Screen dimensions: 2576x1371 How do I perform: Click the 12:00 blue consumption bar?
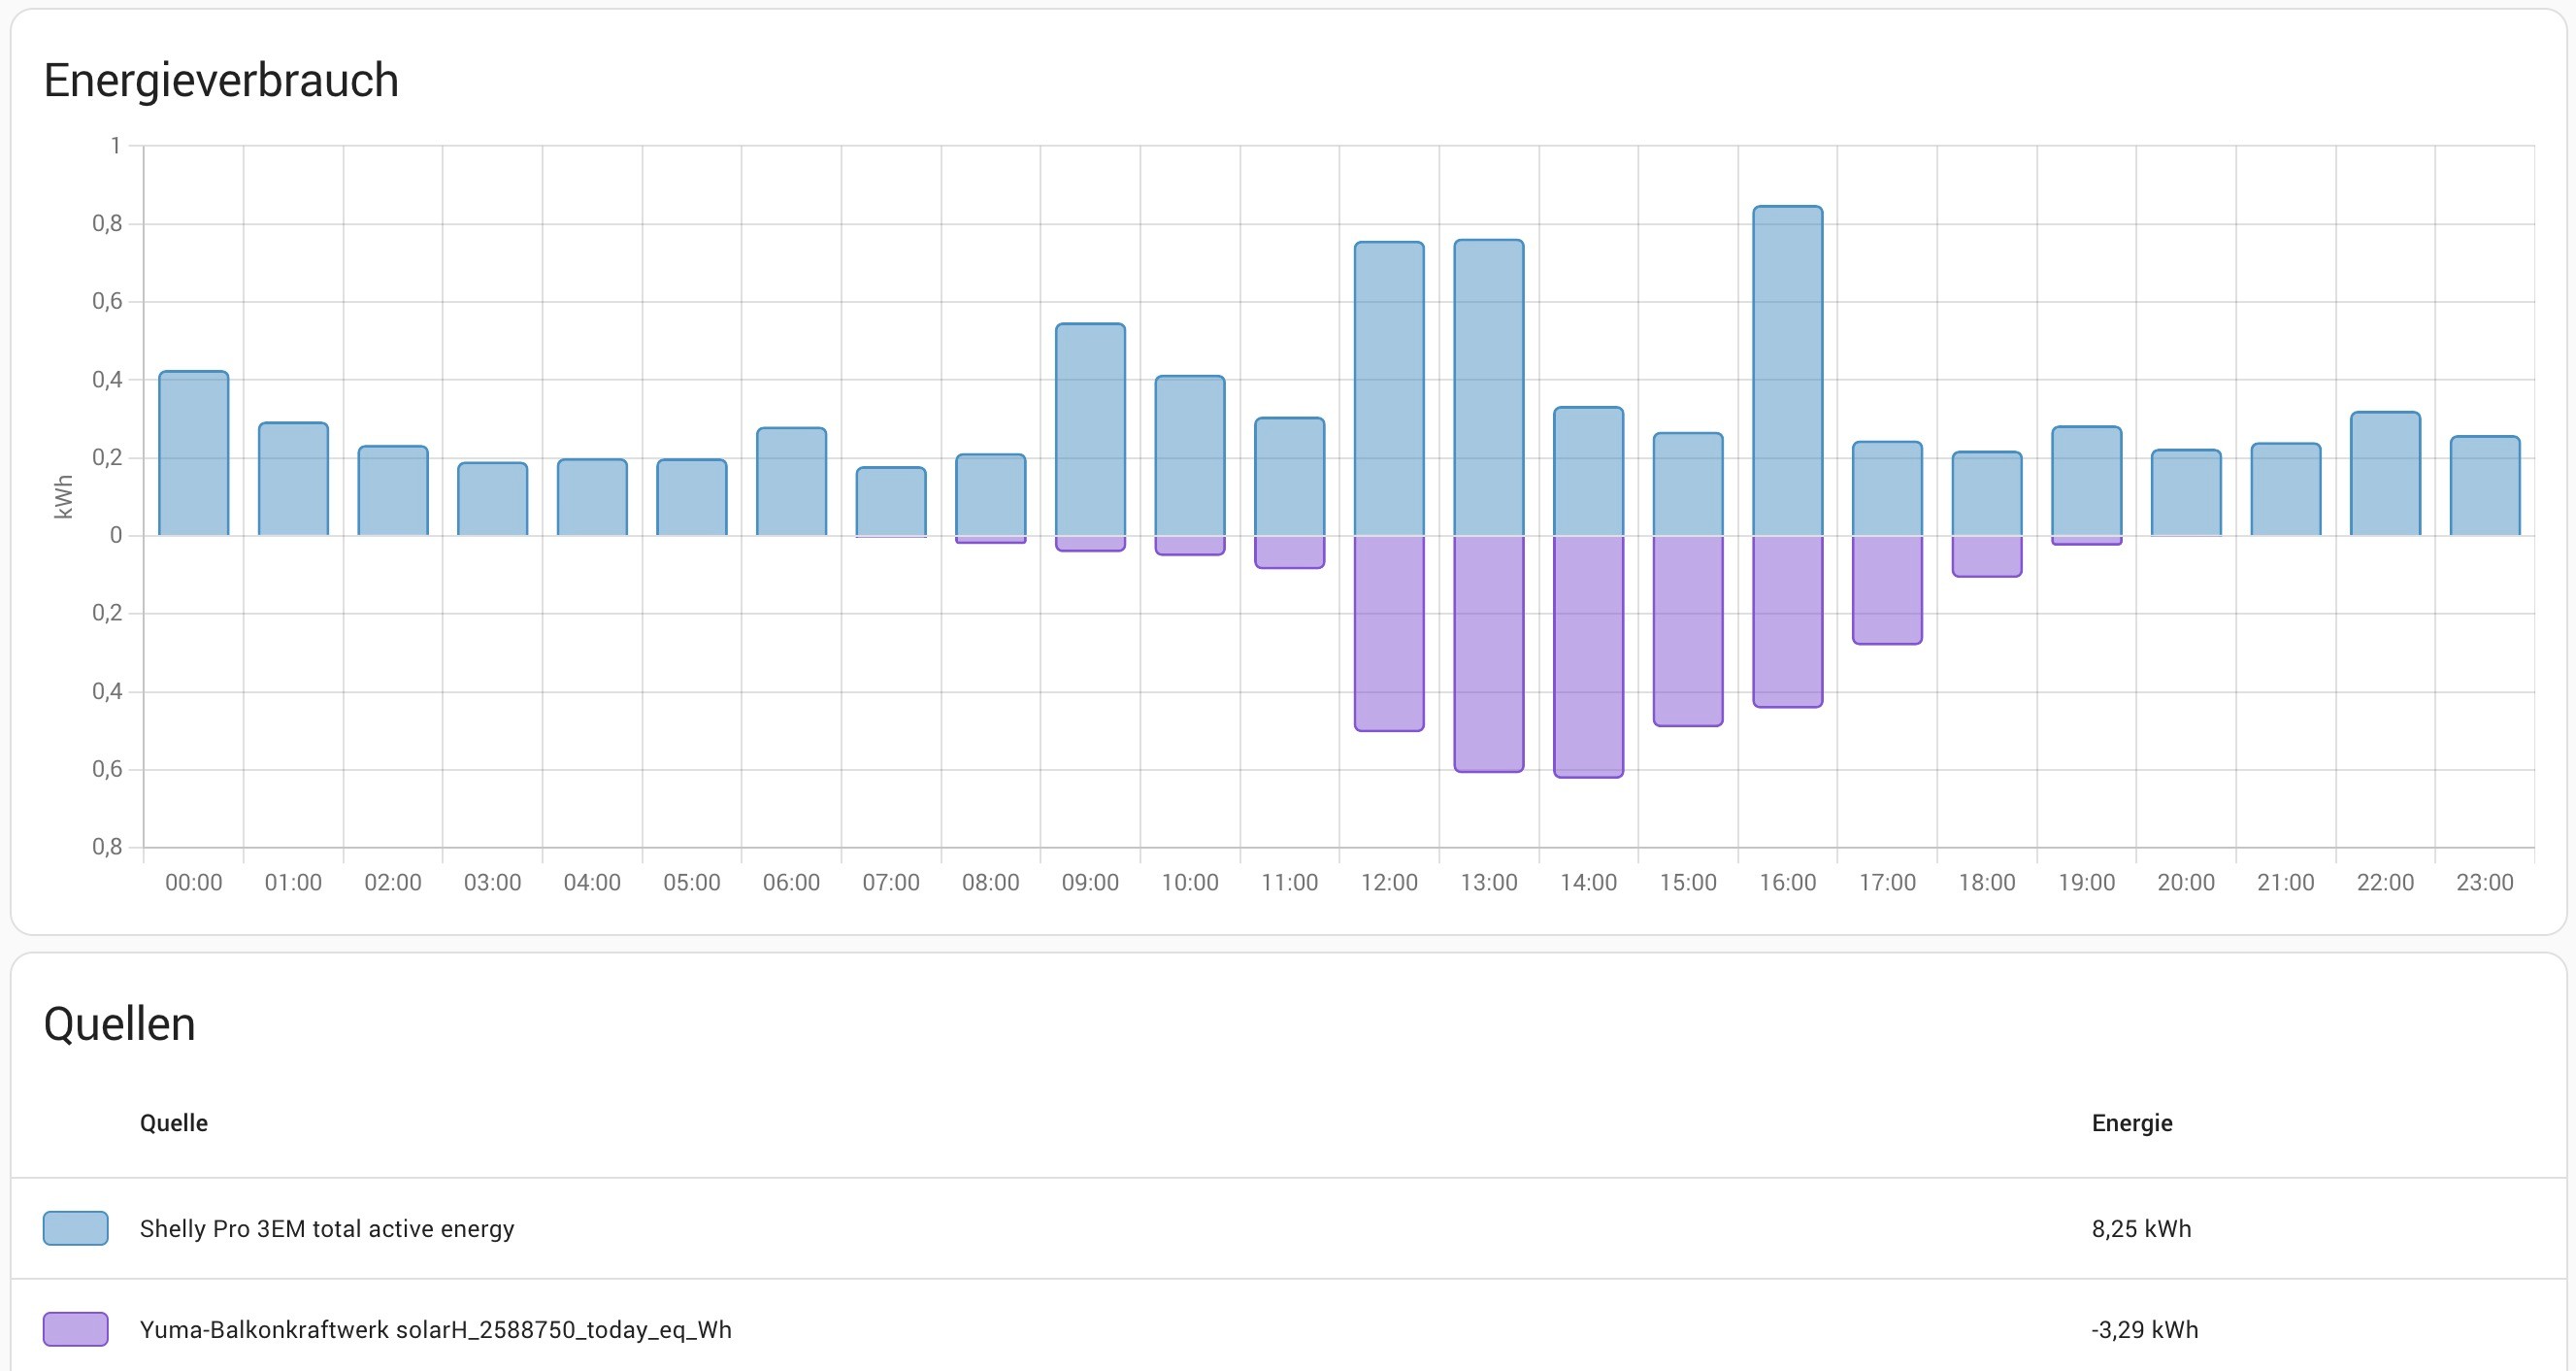click(x=1389, y=388)
